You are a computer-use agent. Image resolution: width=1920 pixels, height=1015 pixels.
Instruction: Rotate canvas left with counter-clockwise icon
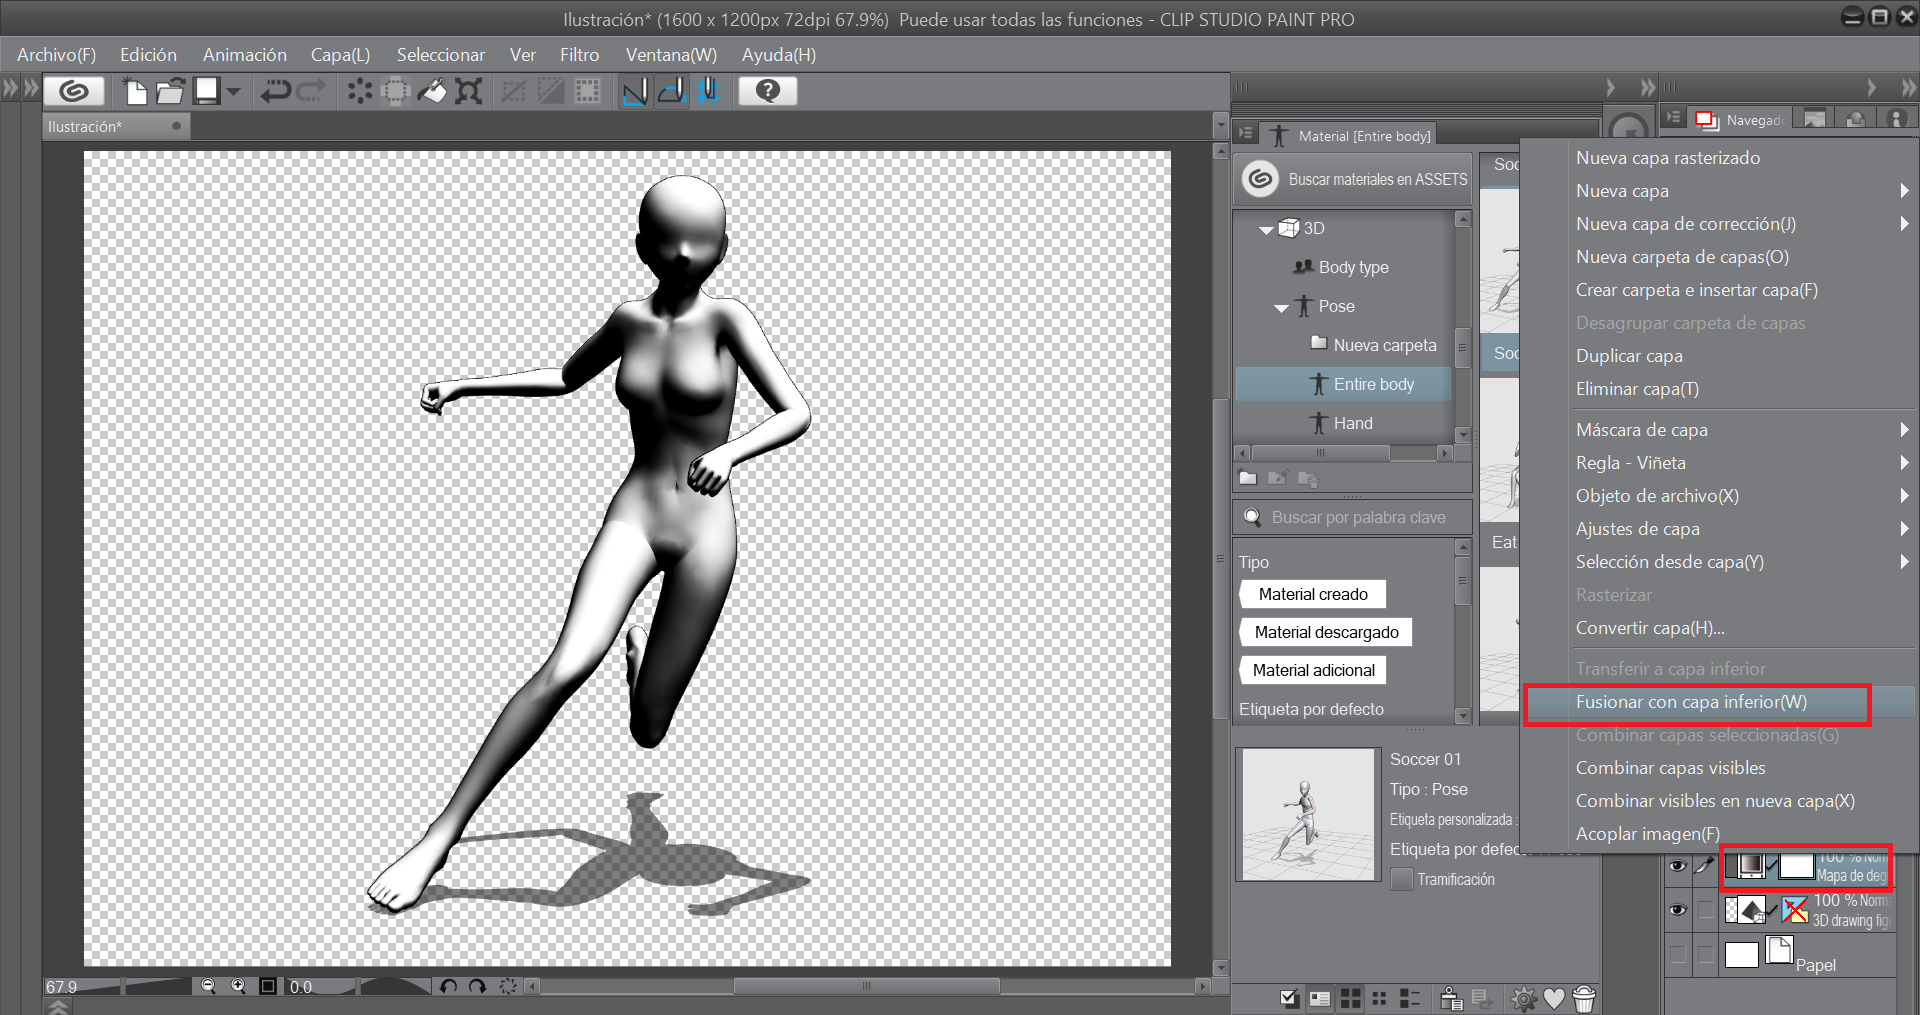coord(448,986)
